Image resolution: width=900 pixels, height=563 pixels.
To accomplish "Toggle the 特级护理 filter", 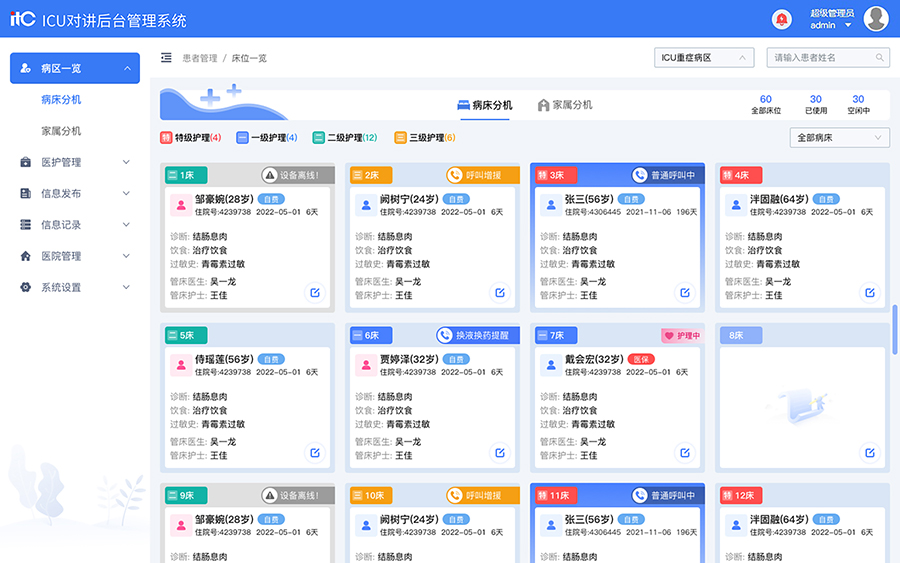I will coord(191,138).
